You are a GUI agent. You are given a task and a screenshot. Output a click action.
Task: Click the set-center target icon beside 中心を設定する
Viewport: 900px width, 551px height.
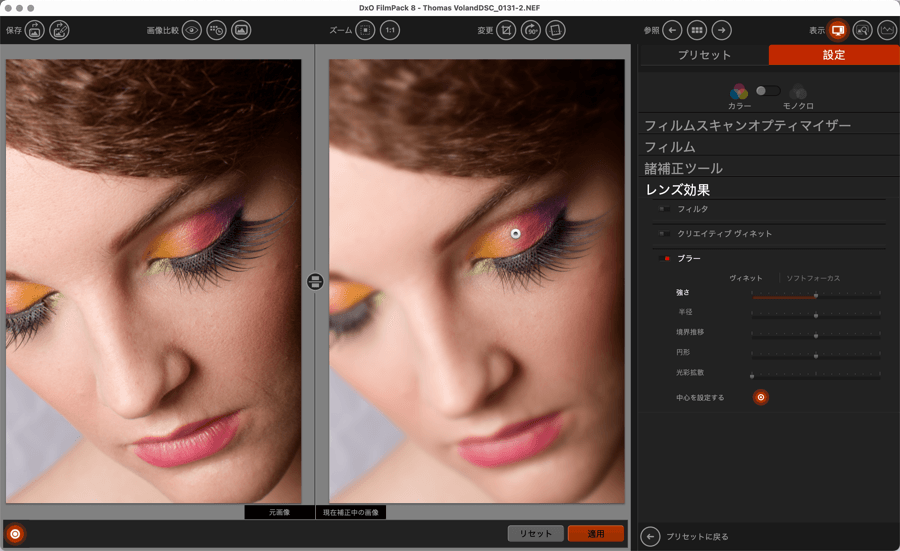[761, 397]
